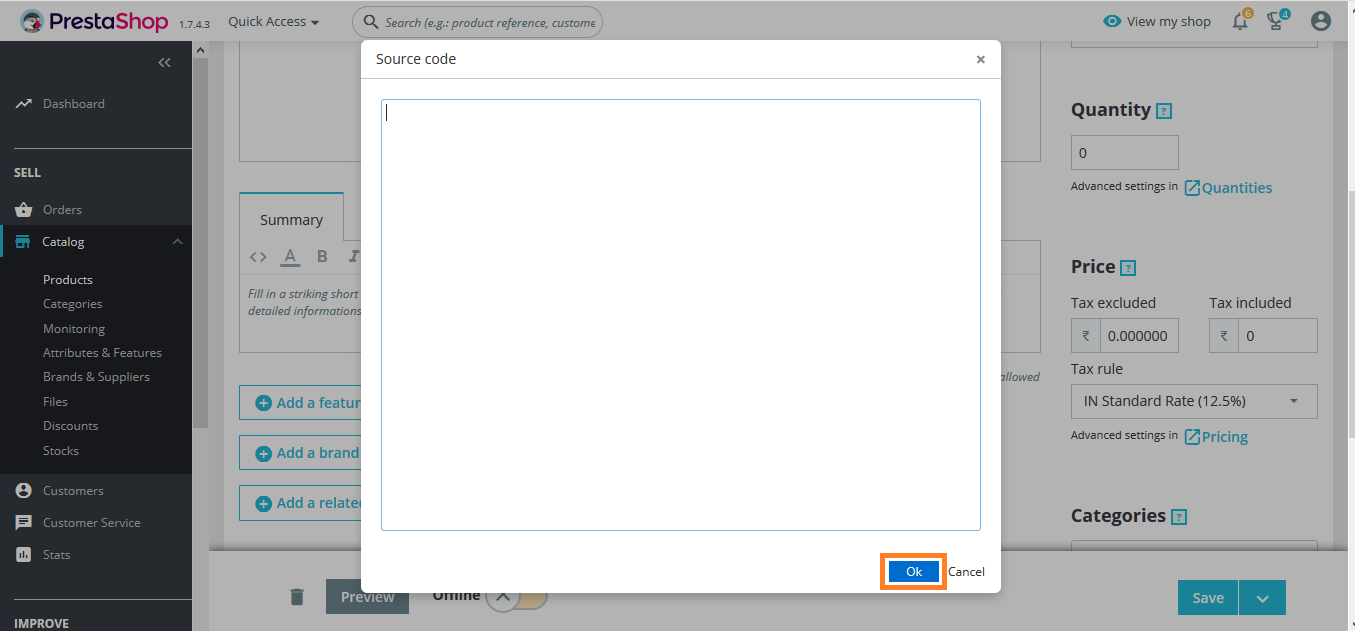Open Attributes & Features submenu item
1355x631 pixels.
point(102,353)
